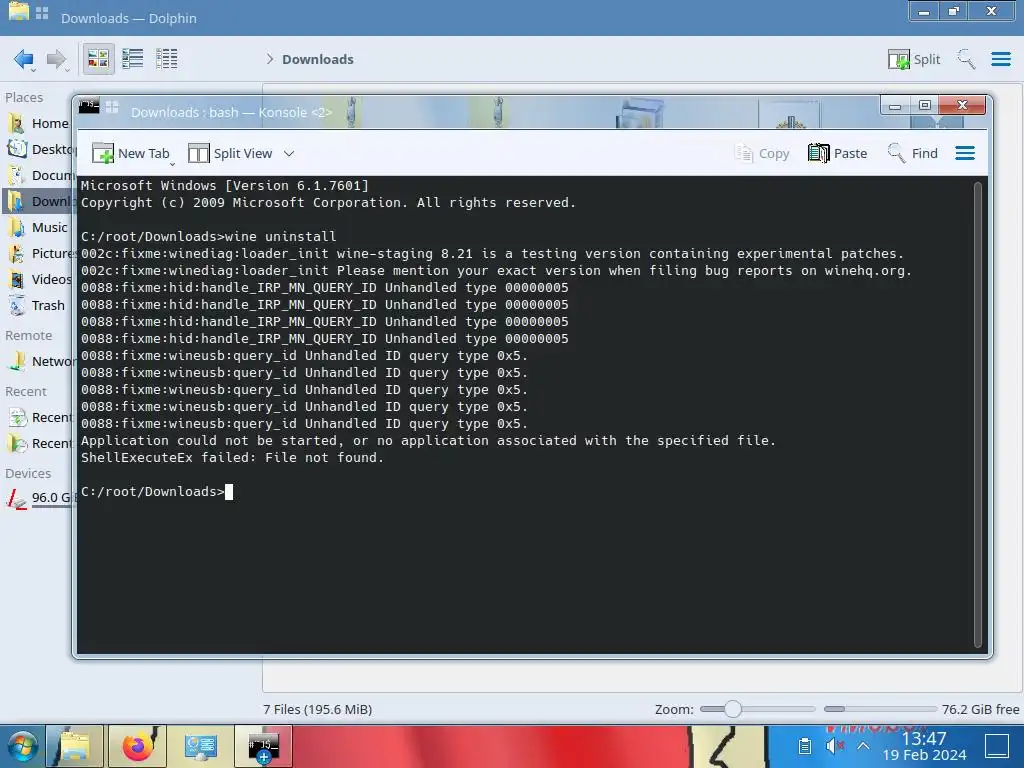
Task: Open clipboard tray icon
Action: pyautogui.click(x=805, y=746)
